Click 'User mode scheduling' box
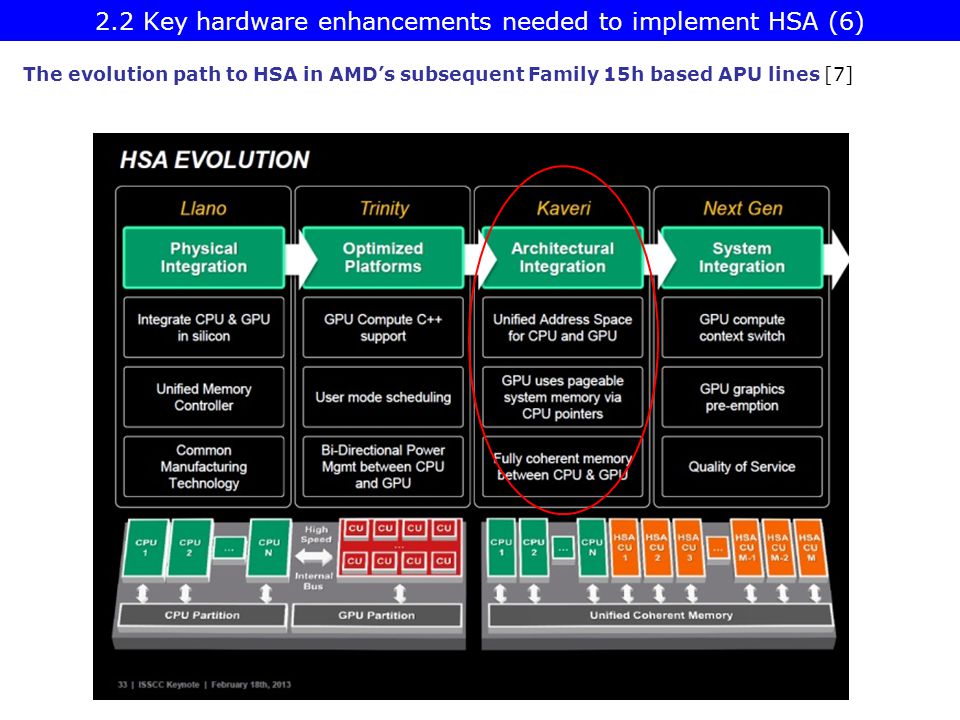 [x=383, y=397]
